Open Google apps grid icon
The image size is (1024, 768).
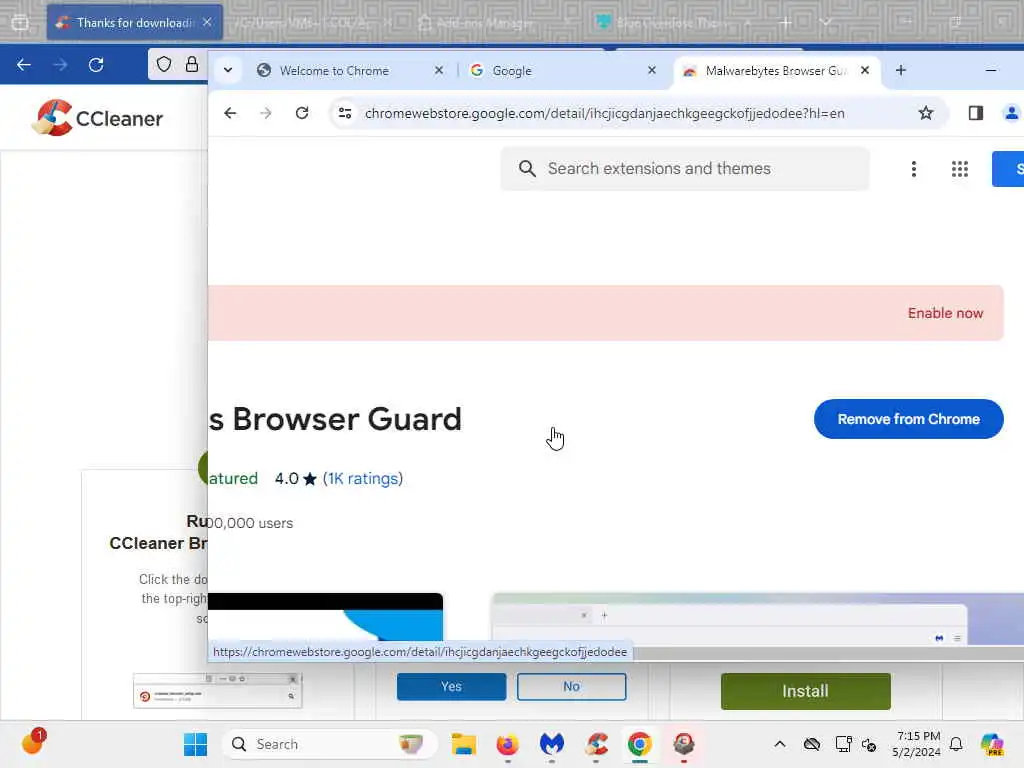pos(959,169)
